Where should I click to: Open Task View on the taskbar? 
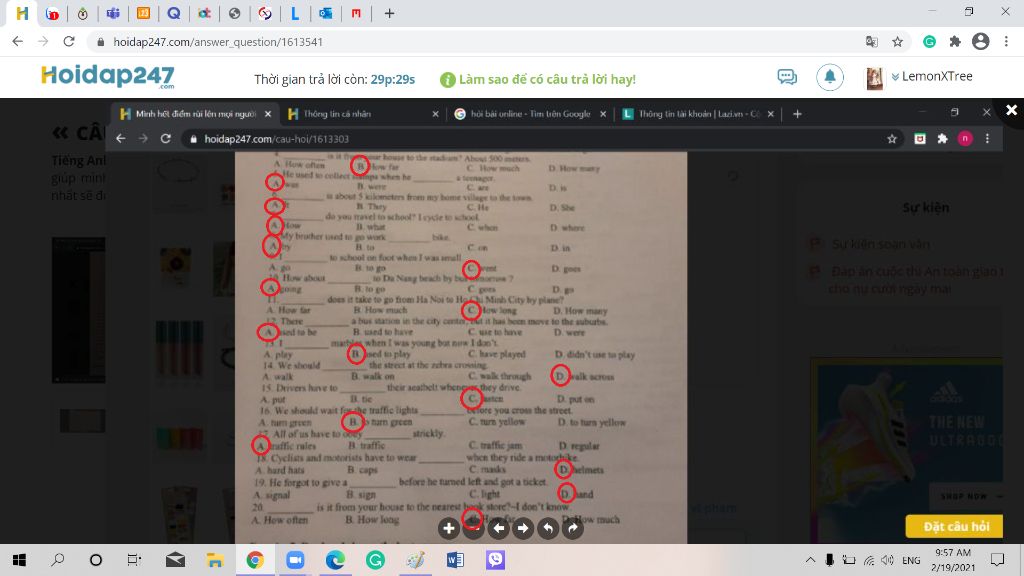(134, 560)
